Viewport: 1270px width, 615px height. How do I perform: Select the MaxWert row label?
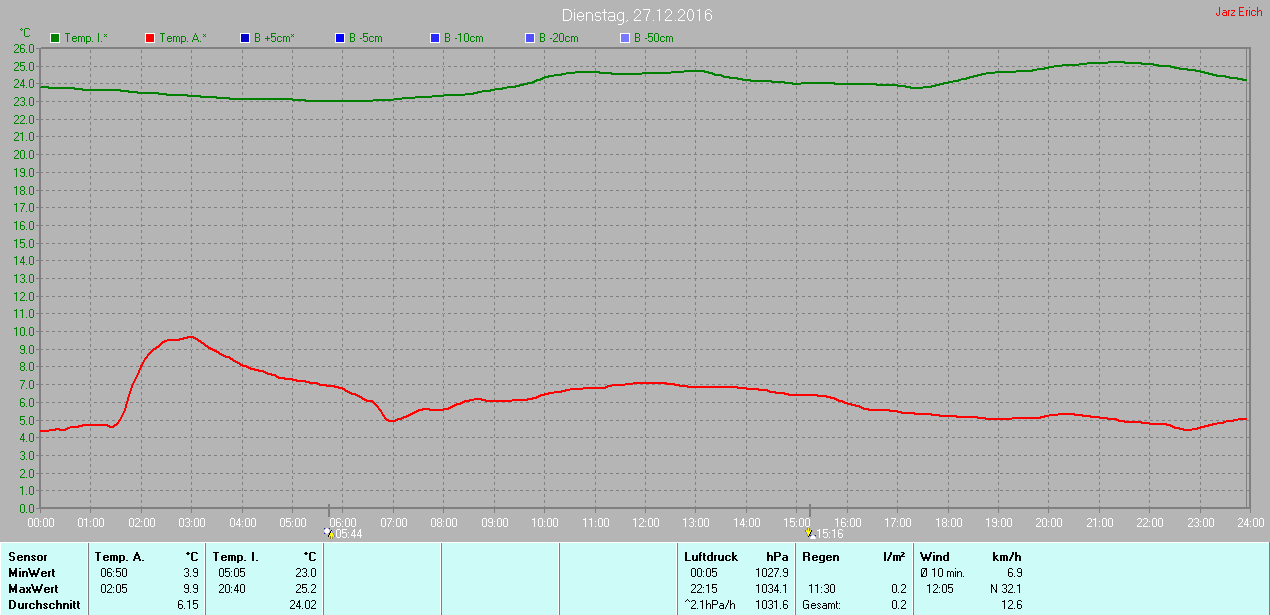click(x=33, y=589)
